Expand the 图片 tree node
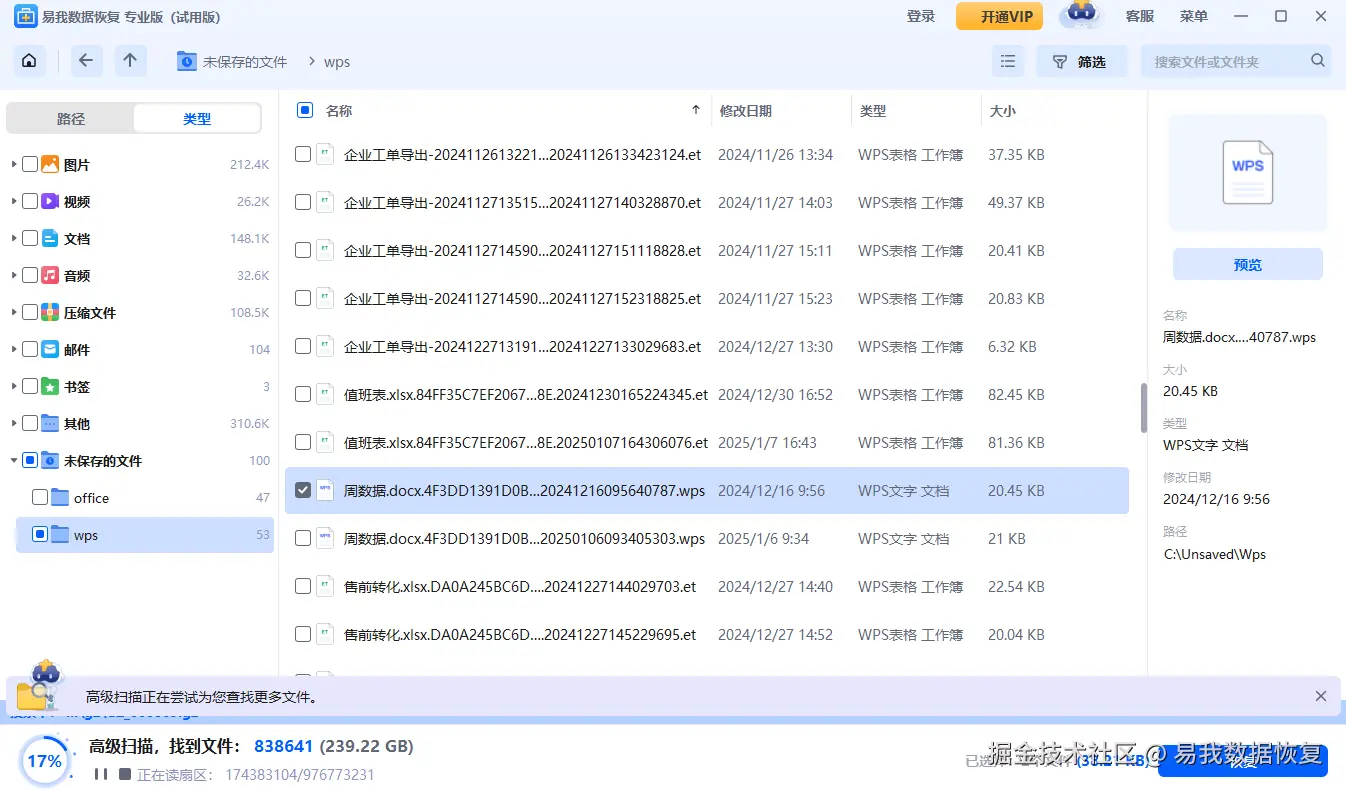 14,164
